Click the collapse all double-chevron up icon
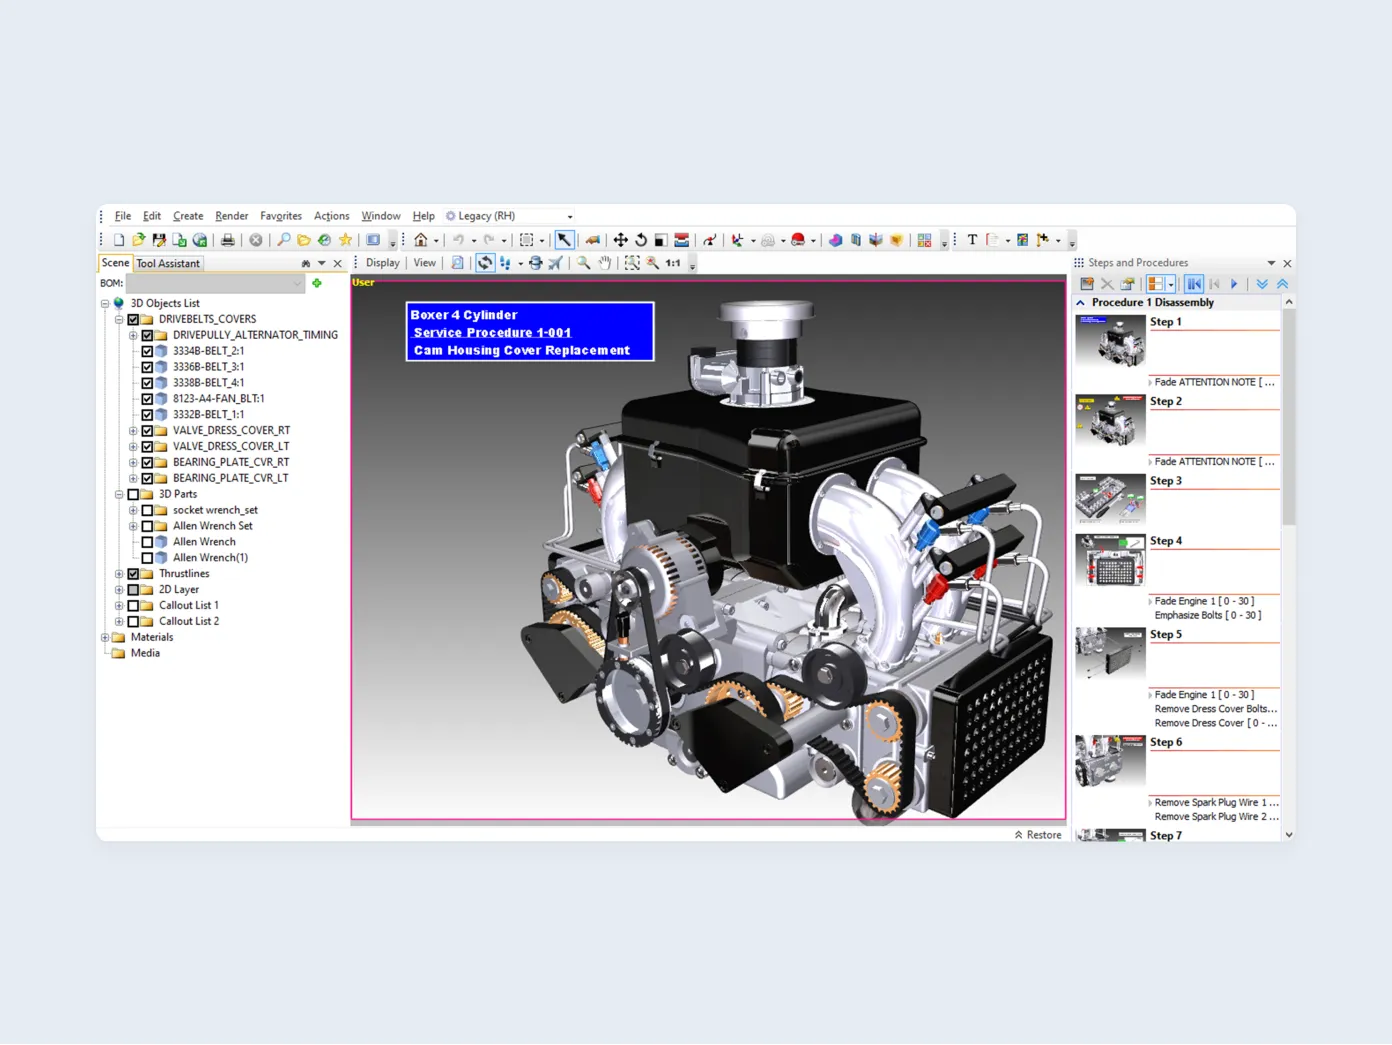Viewport: 1392px width, 1045px height. click(1282, 284)
